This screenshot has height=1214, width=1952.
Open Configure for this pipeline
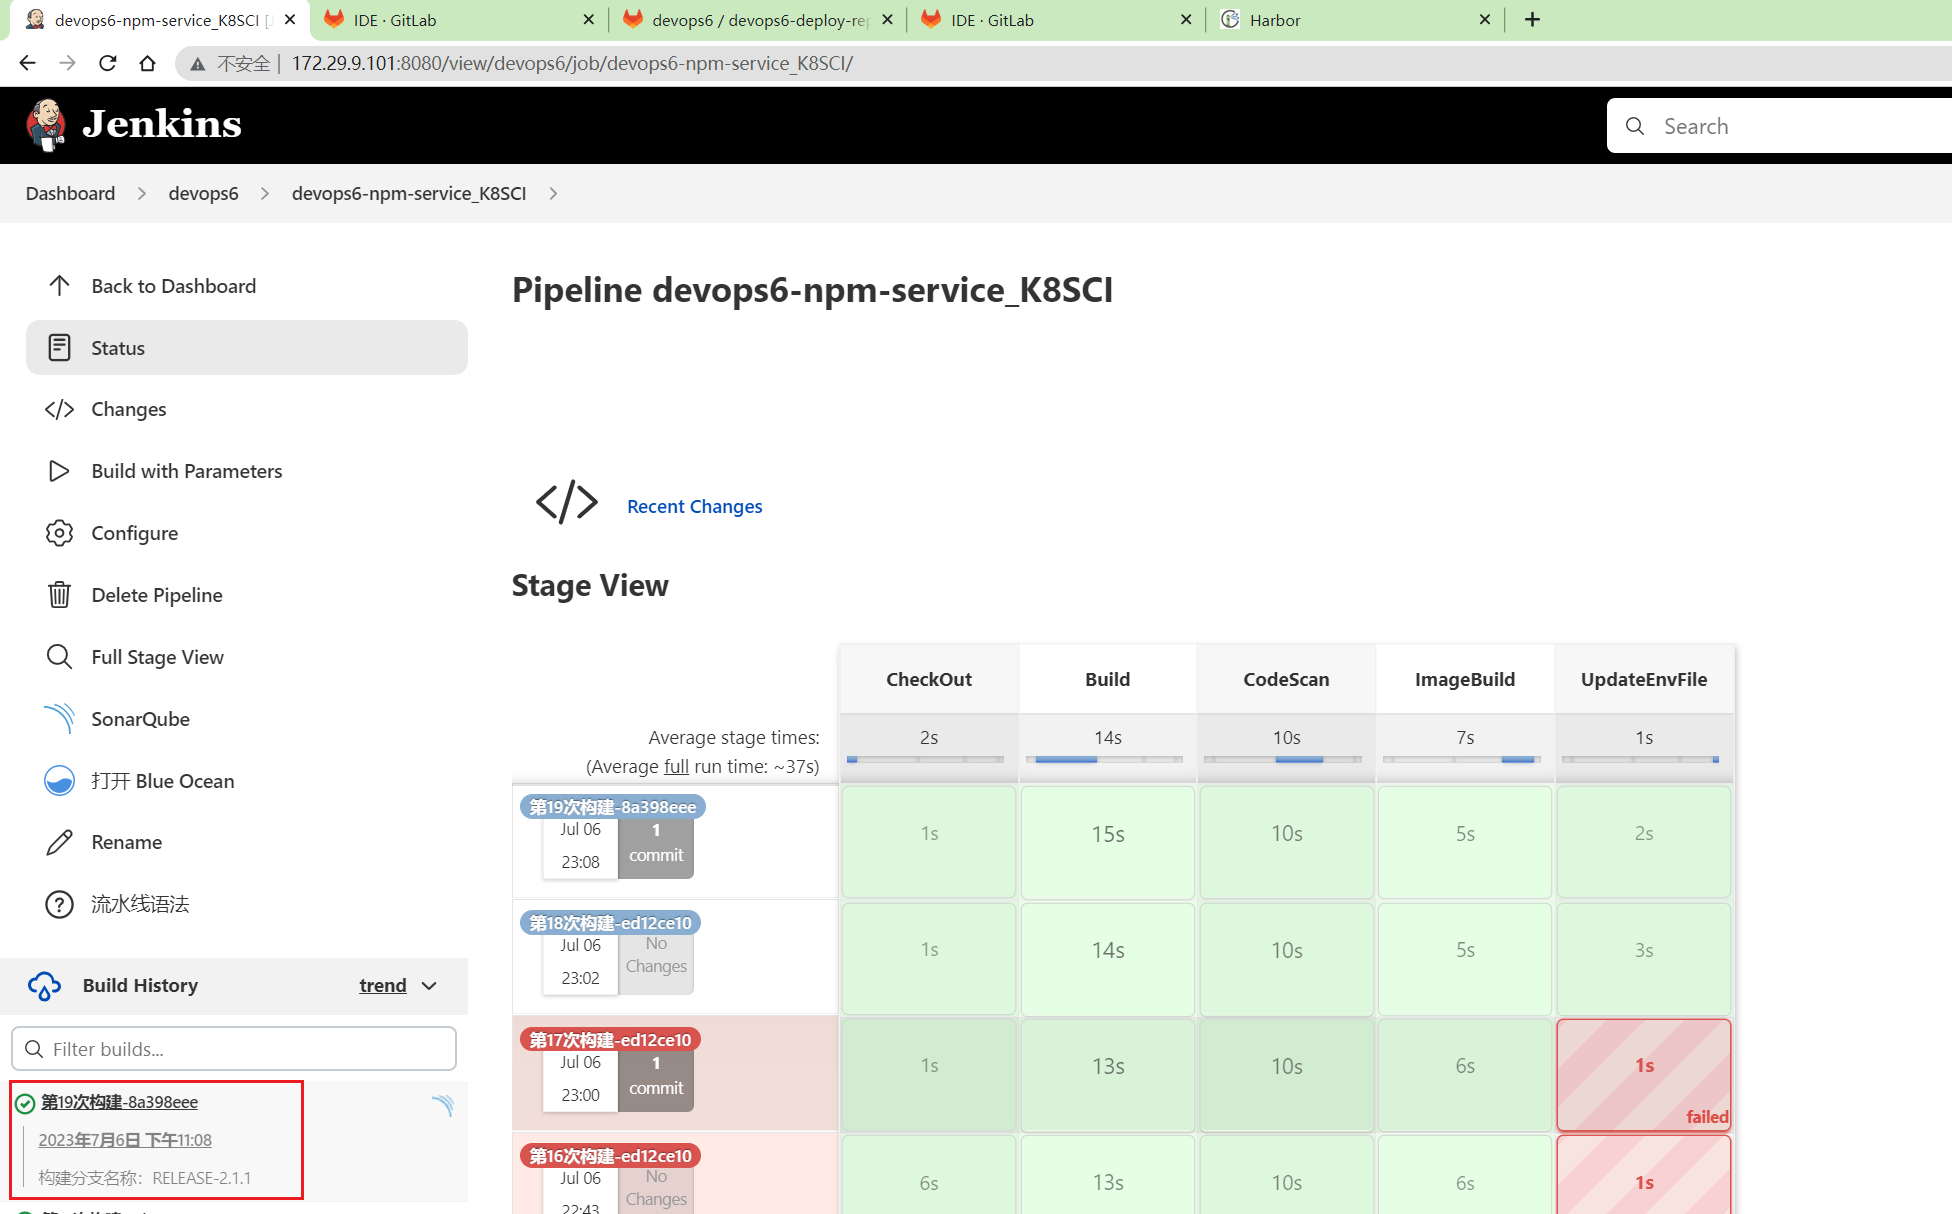[247, 533]
